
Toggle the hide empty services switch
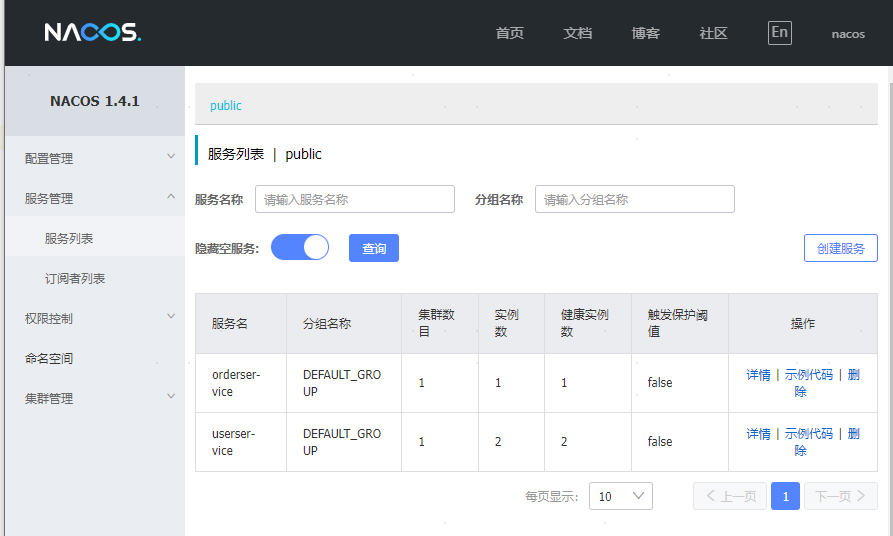(x=300, y=248)
